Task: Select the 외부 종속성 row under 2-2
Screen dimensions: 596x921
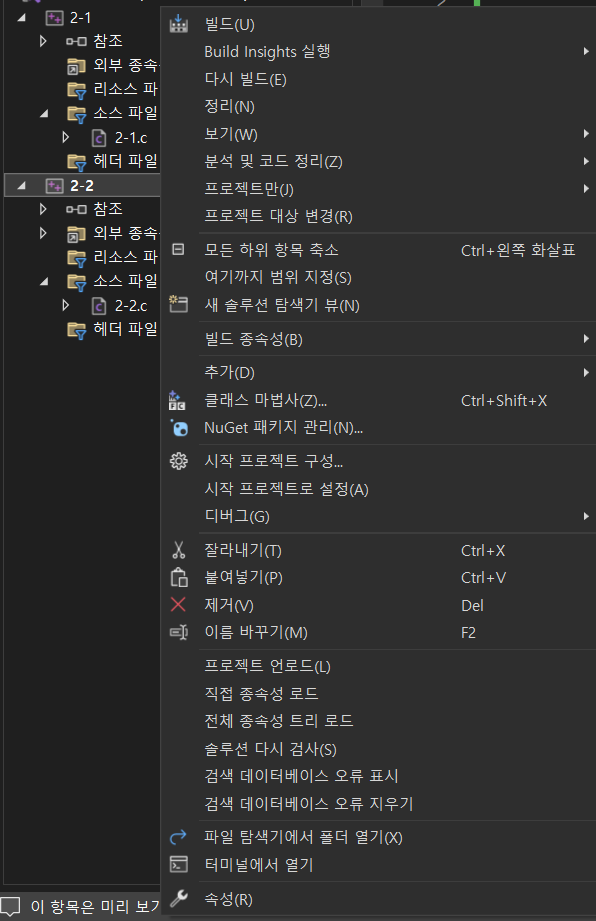Action: coord(82,233)
